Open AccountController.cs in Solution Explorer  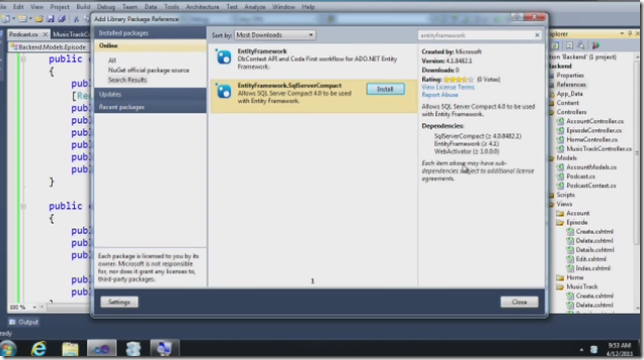(594, 121)
